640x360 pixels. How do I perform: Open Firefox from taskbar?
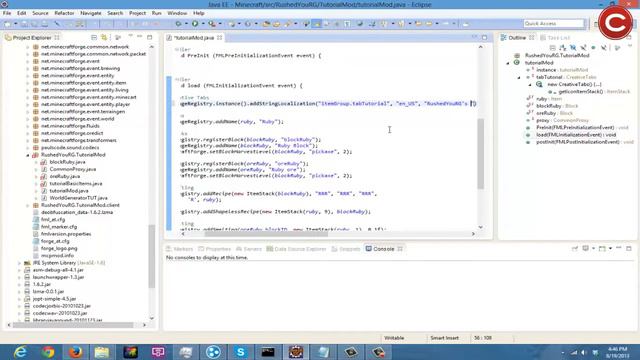coord(75,352)
